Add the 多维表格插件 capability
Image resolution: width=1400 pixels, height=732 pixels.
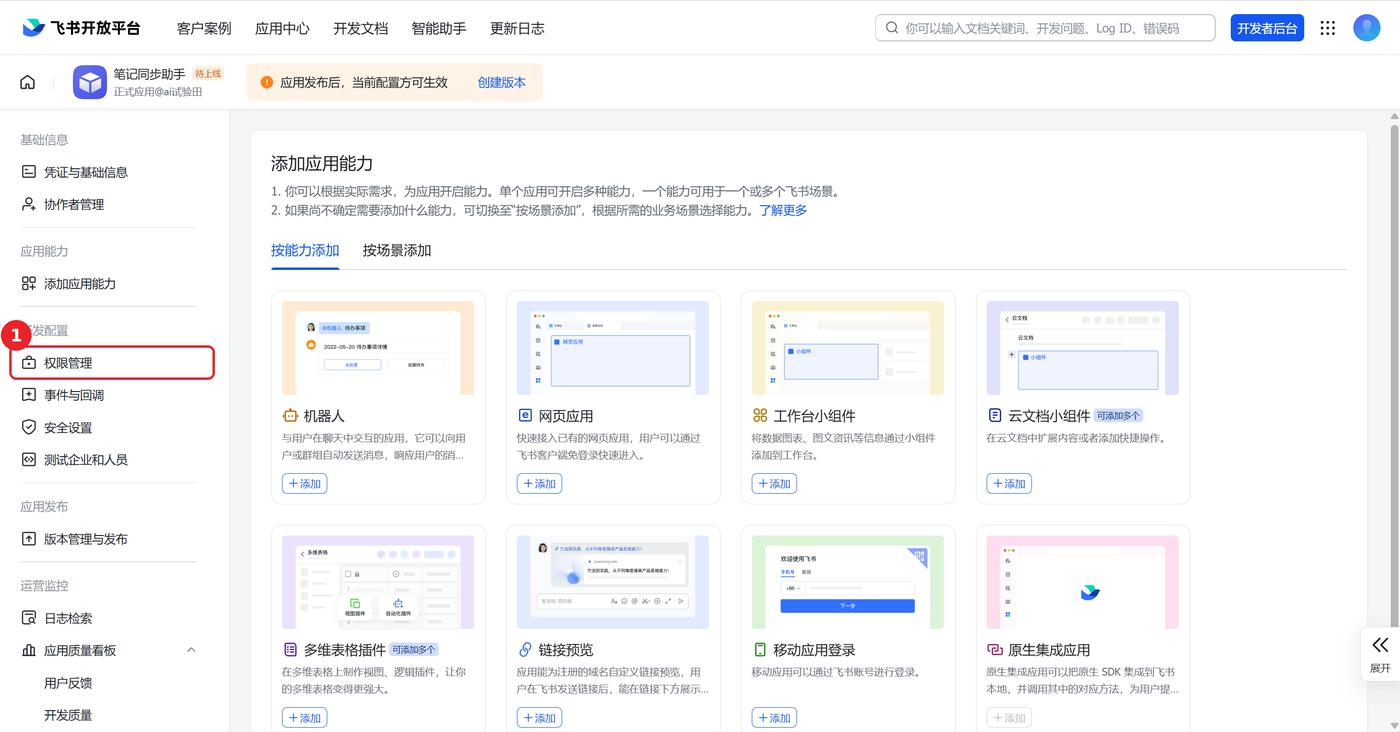304,718
